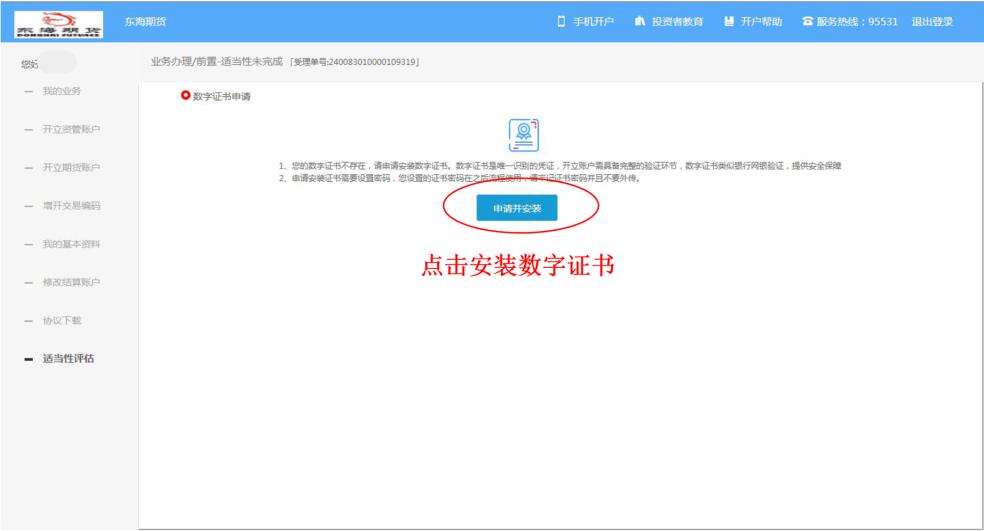Open 增开交易编码 sidebar item
Image resolution: width=984 pixels, height=531 pixels.
point(71,206)
